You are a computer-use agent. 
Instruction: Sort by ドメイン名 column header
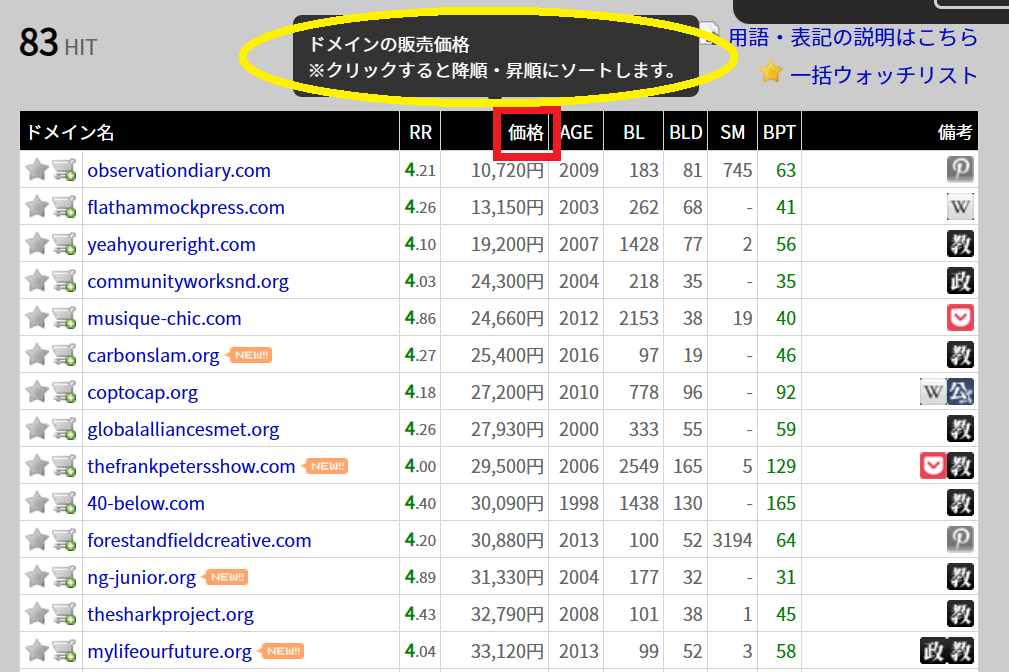pos(70,133)
